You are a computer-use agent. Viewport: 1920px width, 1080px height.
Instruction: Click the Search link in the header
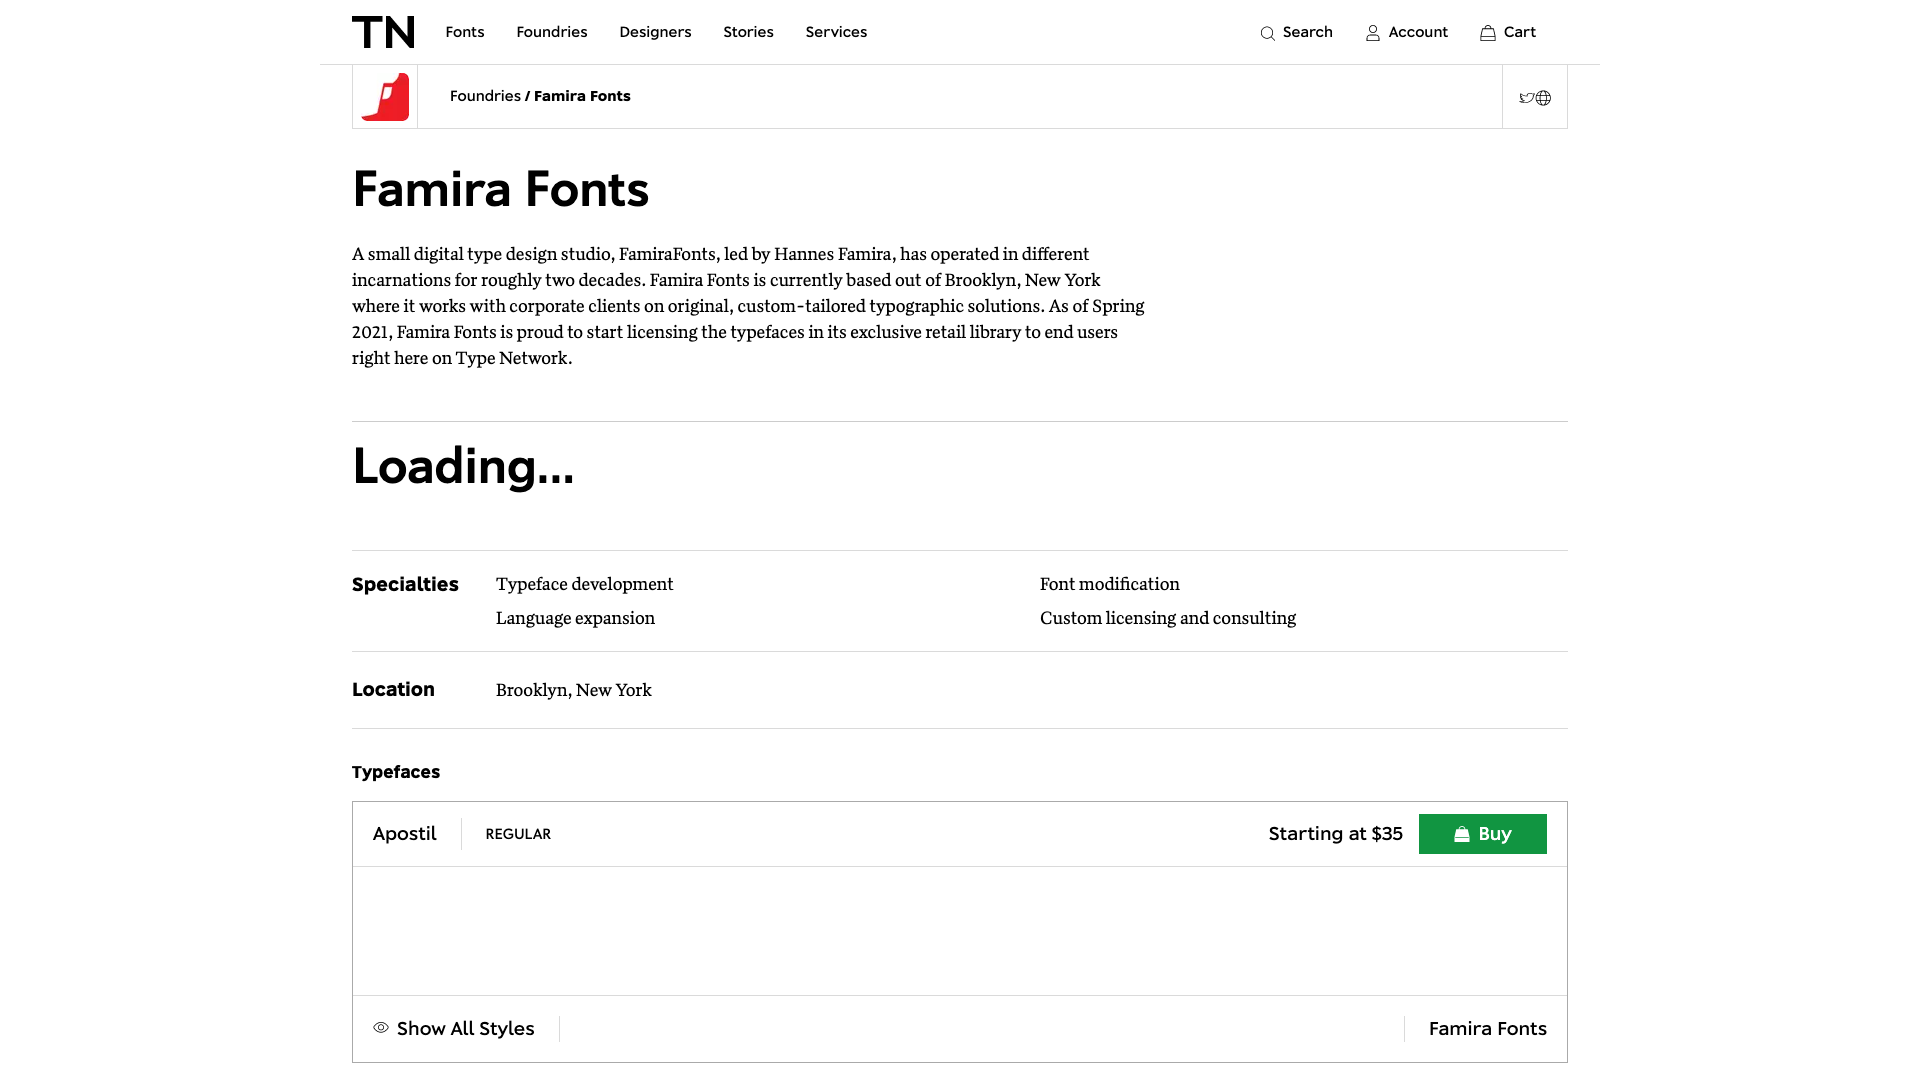[x=1296, y=32]
